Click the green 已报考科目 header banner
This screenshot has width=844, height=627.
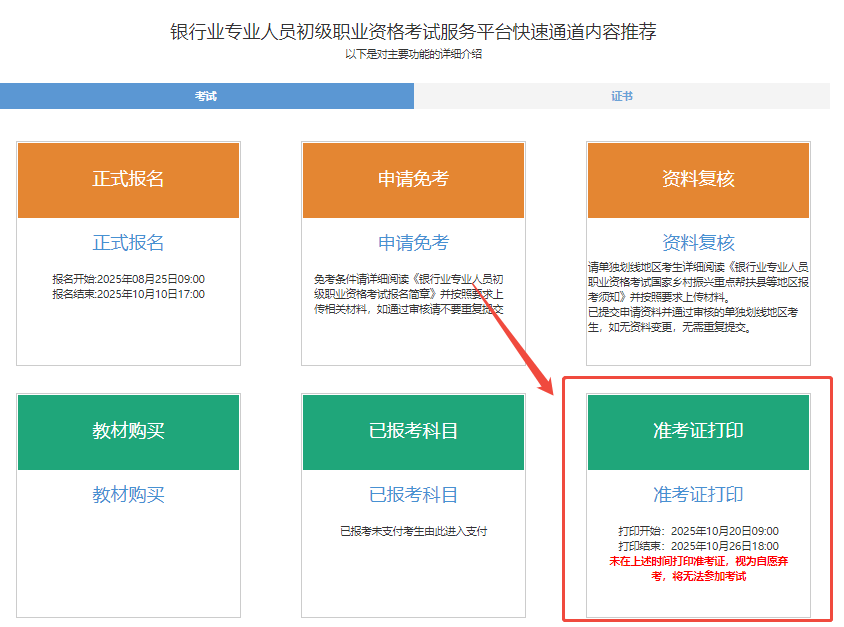coord(413,432)
